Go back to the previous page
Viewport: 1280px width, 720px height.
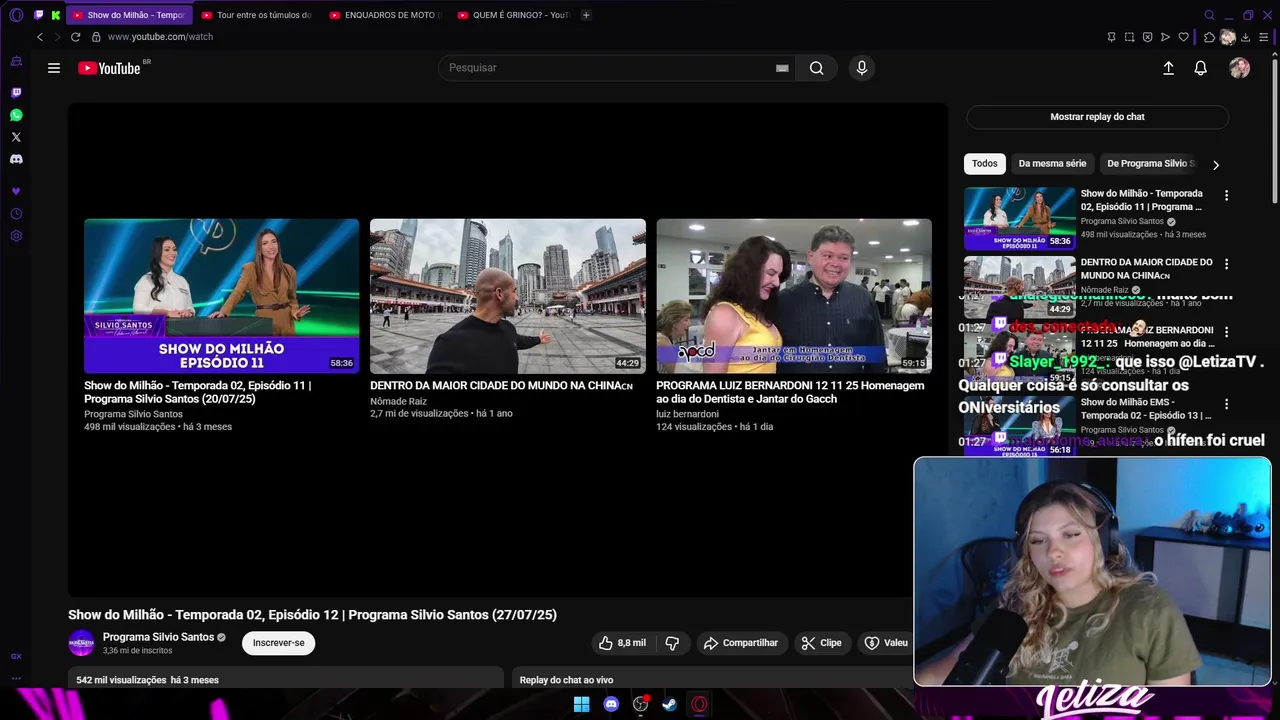click(40, 37)
